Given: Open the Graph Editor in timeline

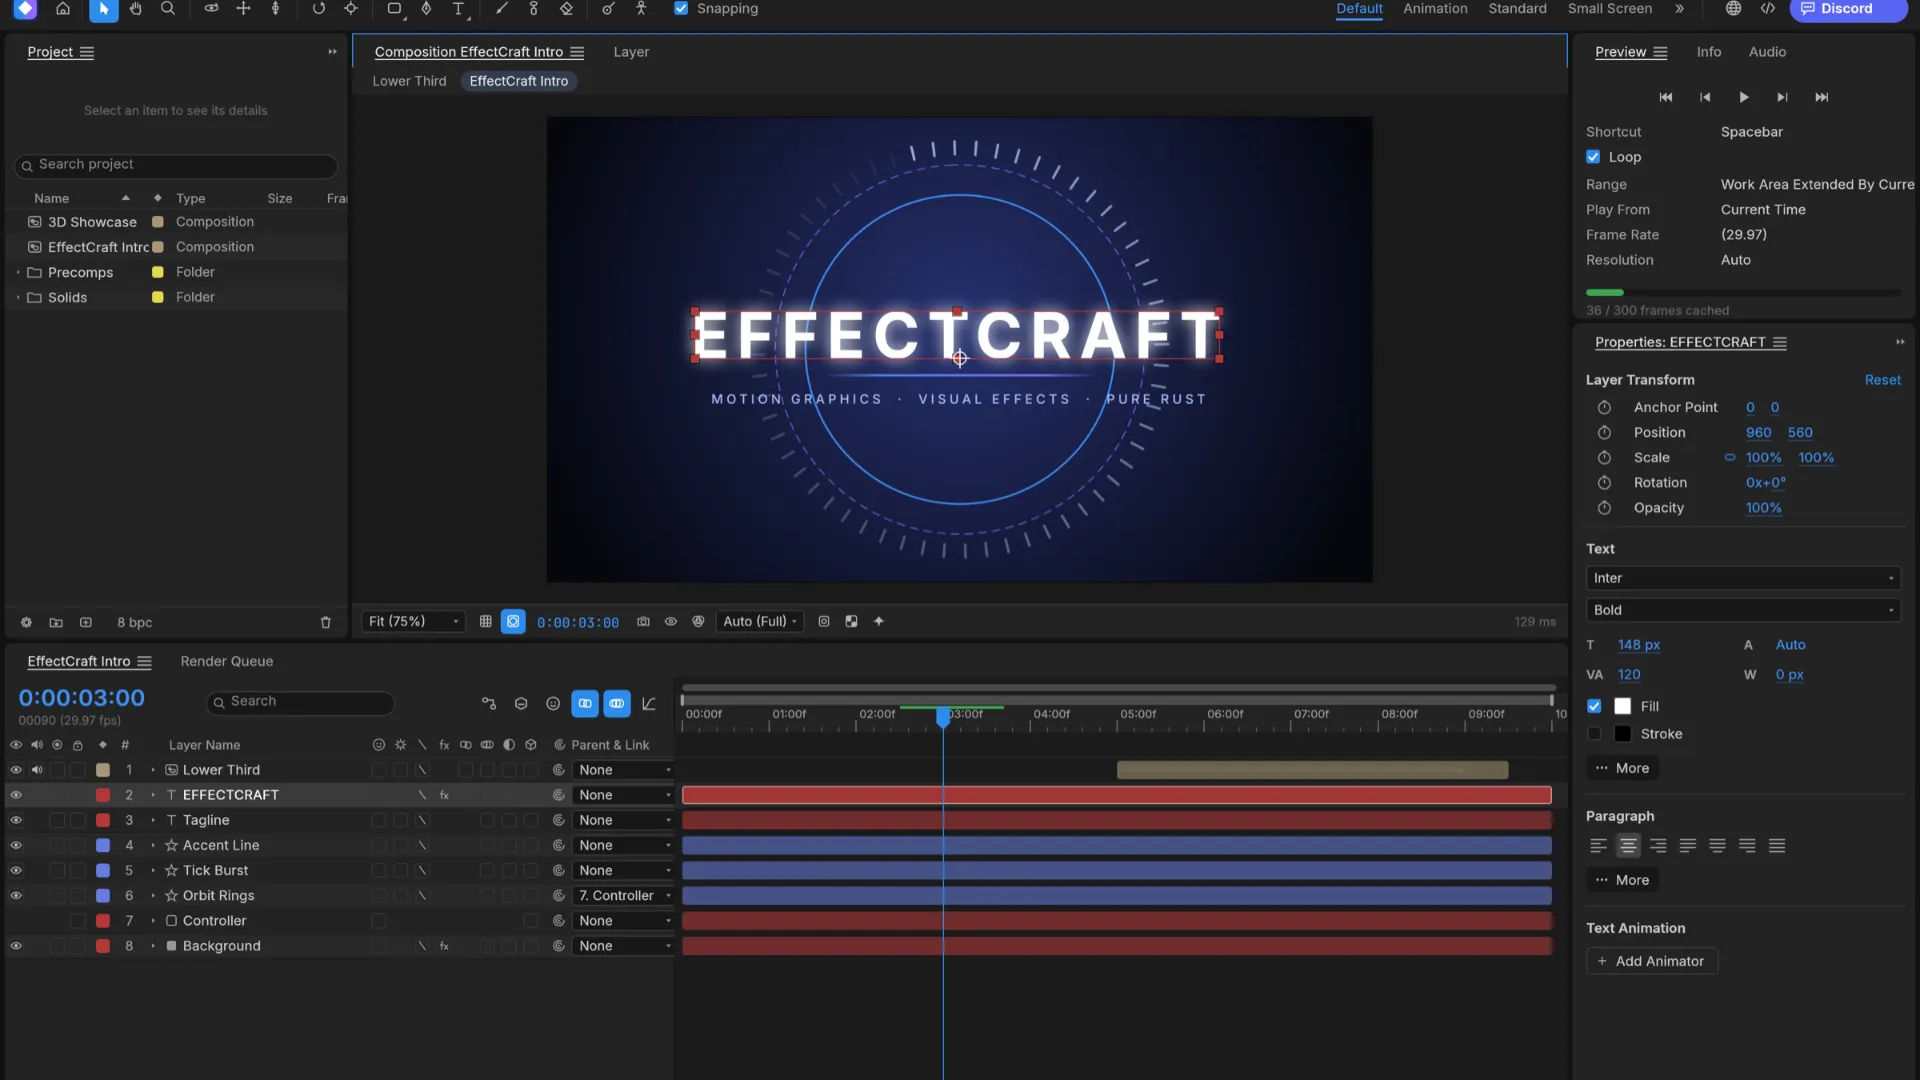Looking at the screenshot, I should click(x=649, y=704).
